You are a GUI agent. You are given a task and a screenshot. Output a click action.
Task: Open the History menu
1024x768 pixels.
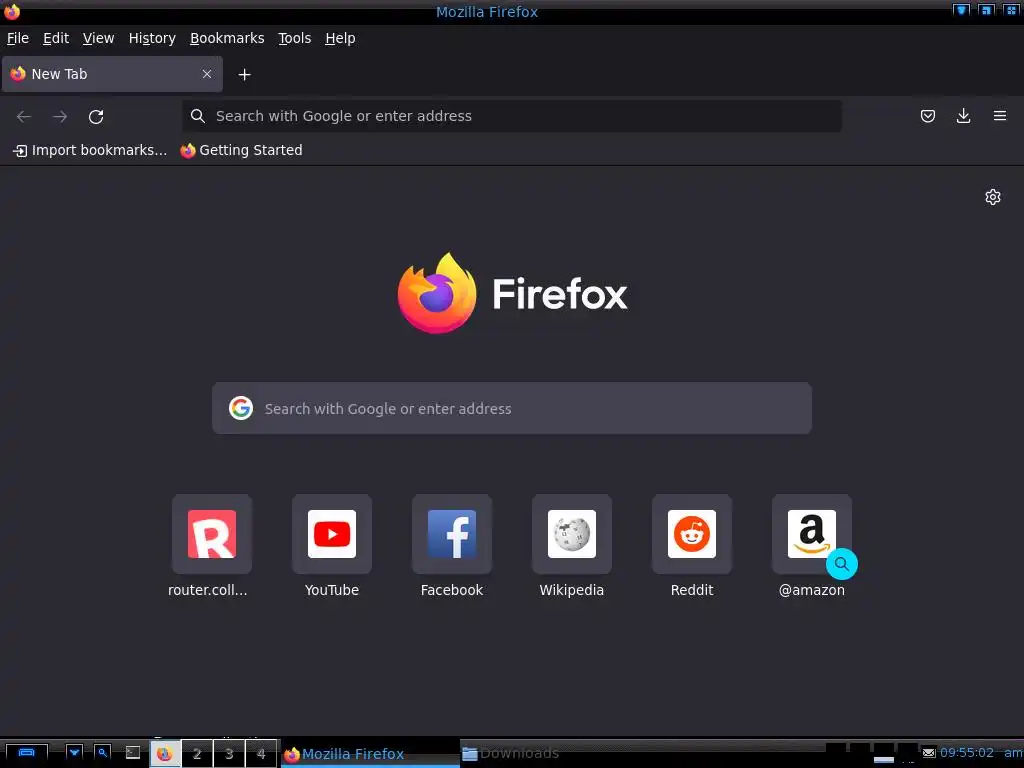coord(152,39)
